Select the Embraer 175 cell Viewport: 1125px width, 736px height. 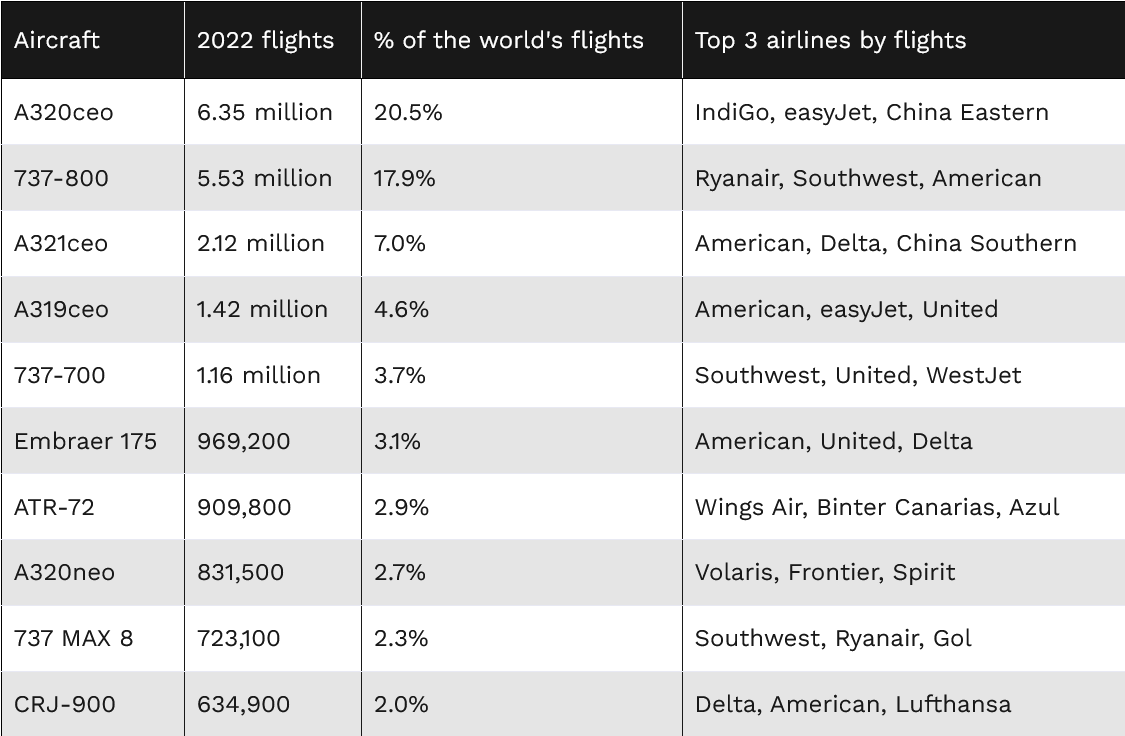85,441
